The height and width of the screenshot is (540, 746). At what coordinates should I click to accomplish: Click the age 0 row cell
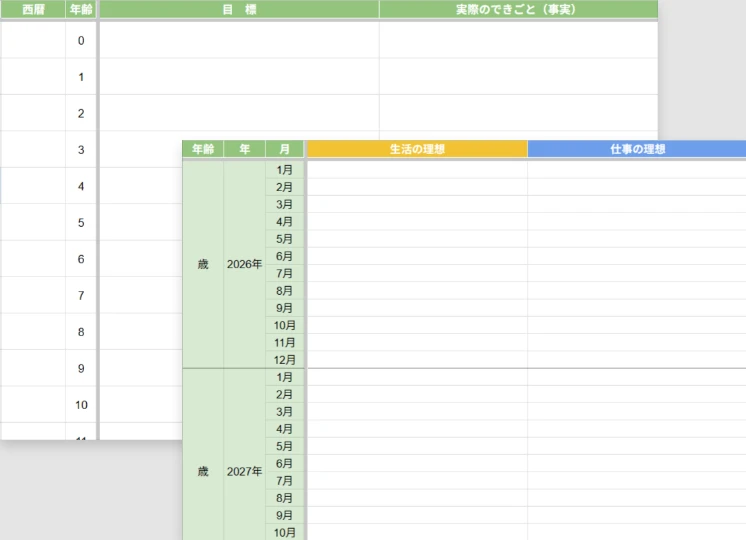pos(81,40)
